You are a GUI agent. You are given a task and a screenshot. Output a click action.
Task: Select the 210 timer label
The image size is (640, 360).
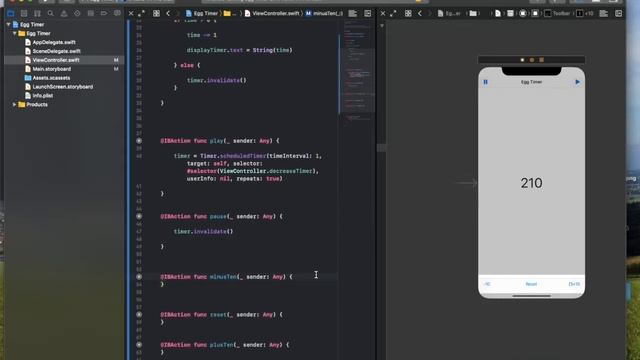coord(531,183)
